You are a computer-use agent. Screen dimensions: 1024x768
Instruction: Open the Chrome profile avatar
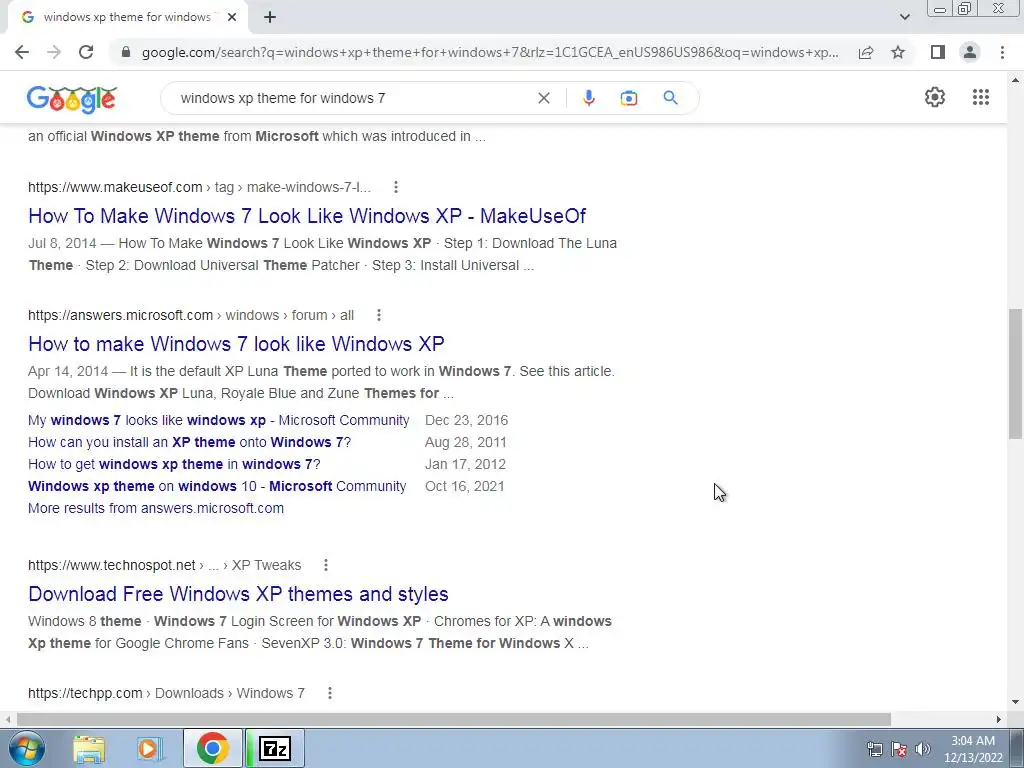(970, 52)
